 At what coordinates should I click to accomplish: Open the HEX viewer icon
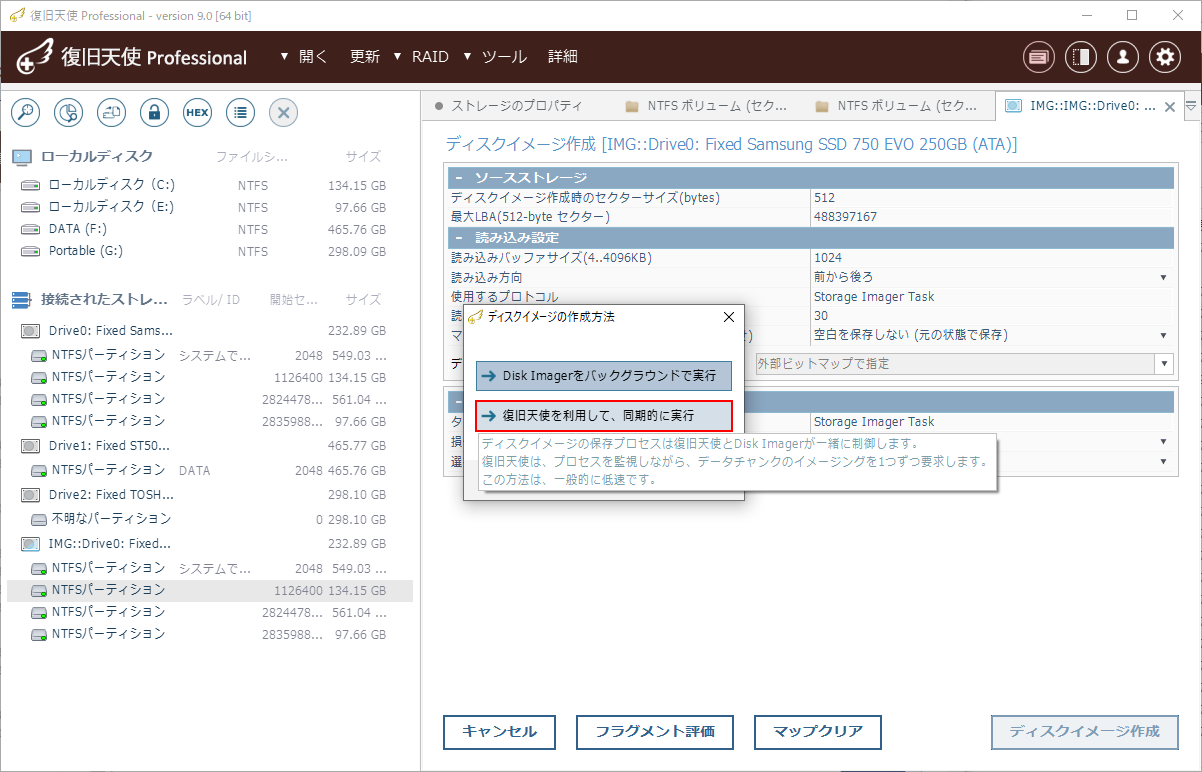tap(197, 113)
